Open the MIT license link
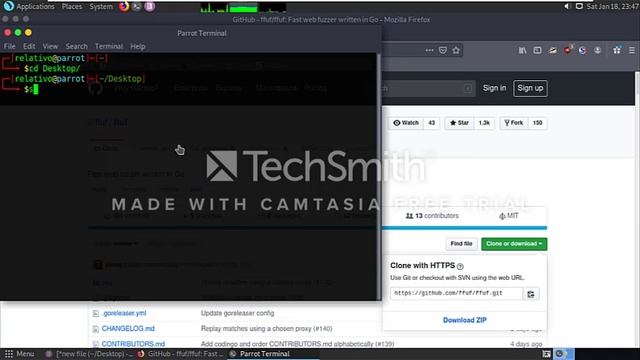Viewport: 640px width, 360px height. pos(509,216)
